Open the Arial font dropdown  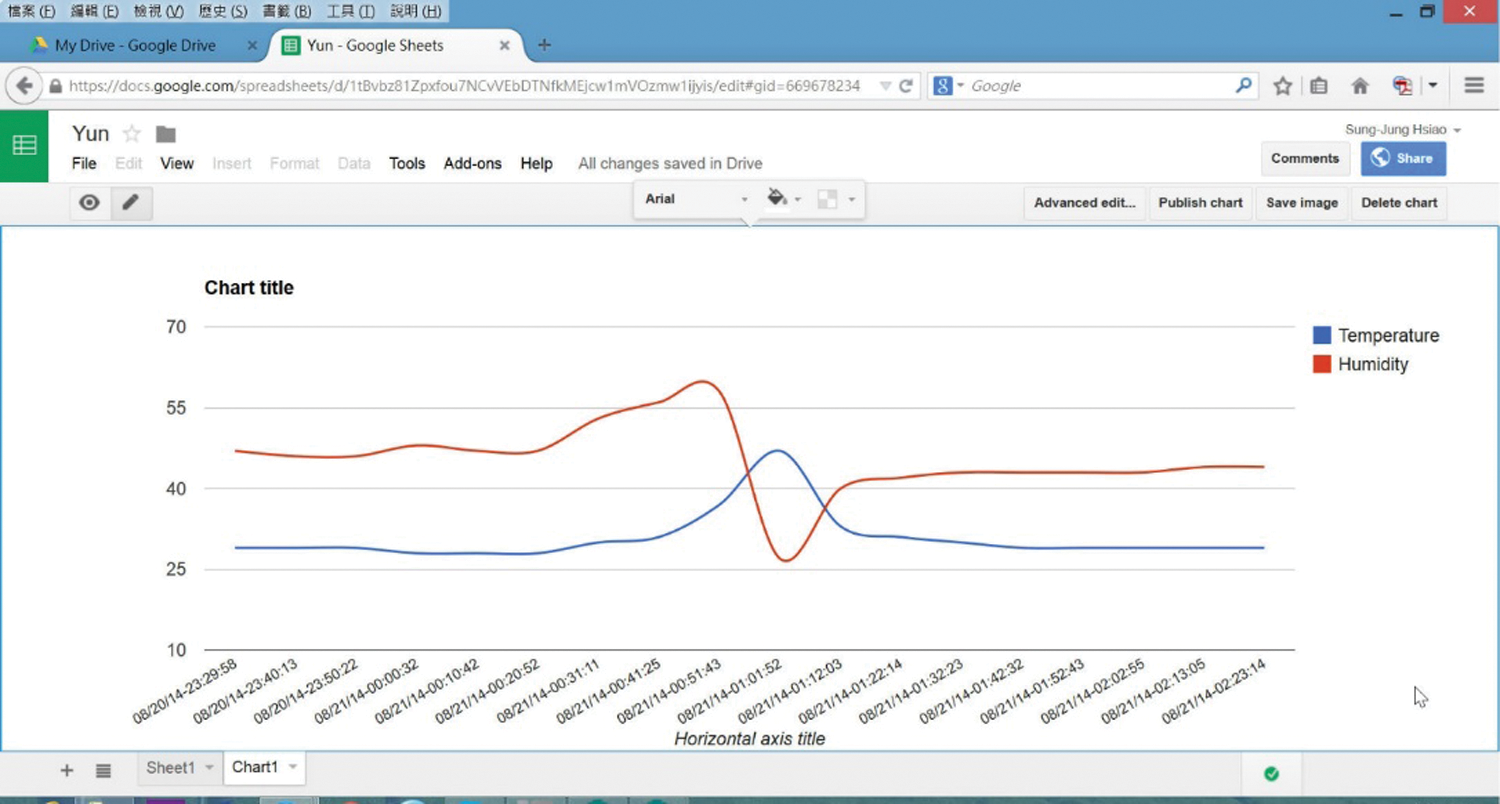[696, 199]
